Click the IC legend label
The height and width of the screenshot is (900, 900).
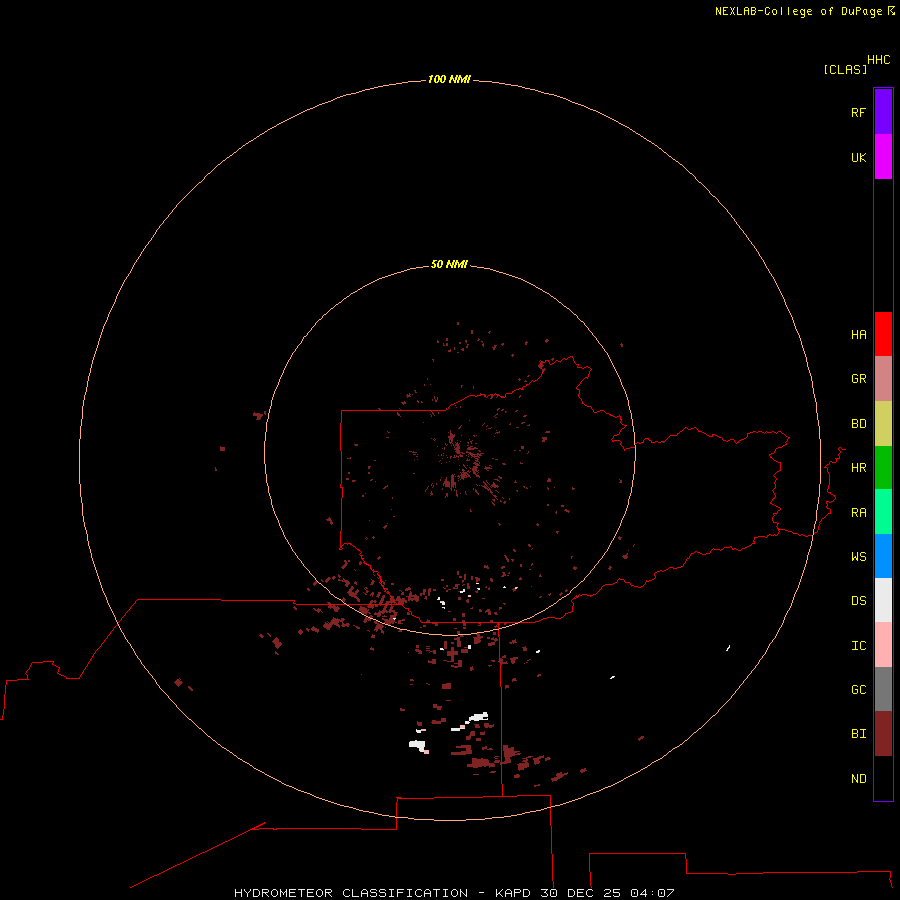pos(859,646)
